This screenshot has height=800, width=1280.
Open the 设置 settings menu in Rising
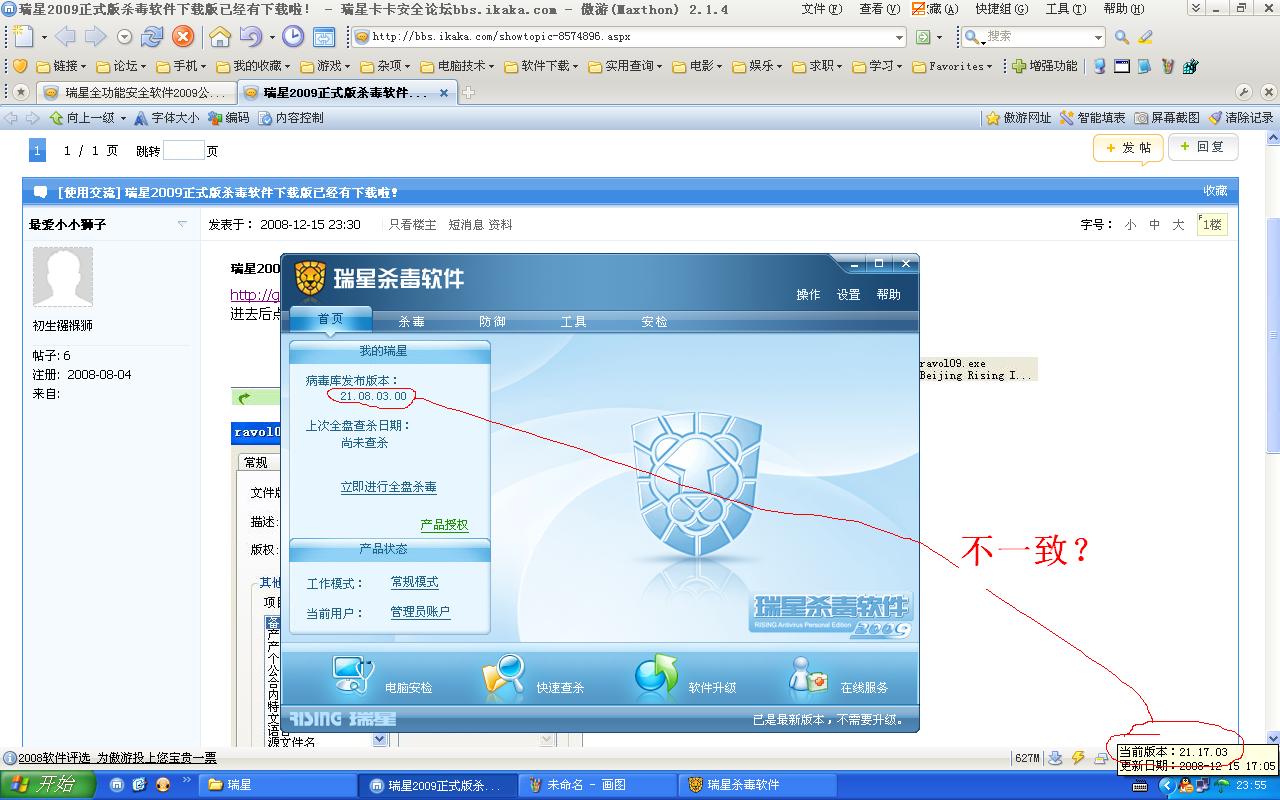click(848, 295)
